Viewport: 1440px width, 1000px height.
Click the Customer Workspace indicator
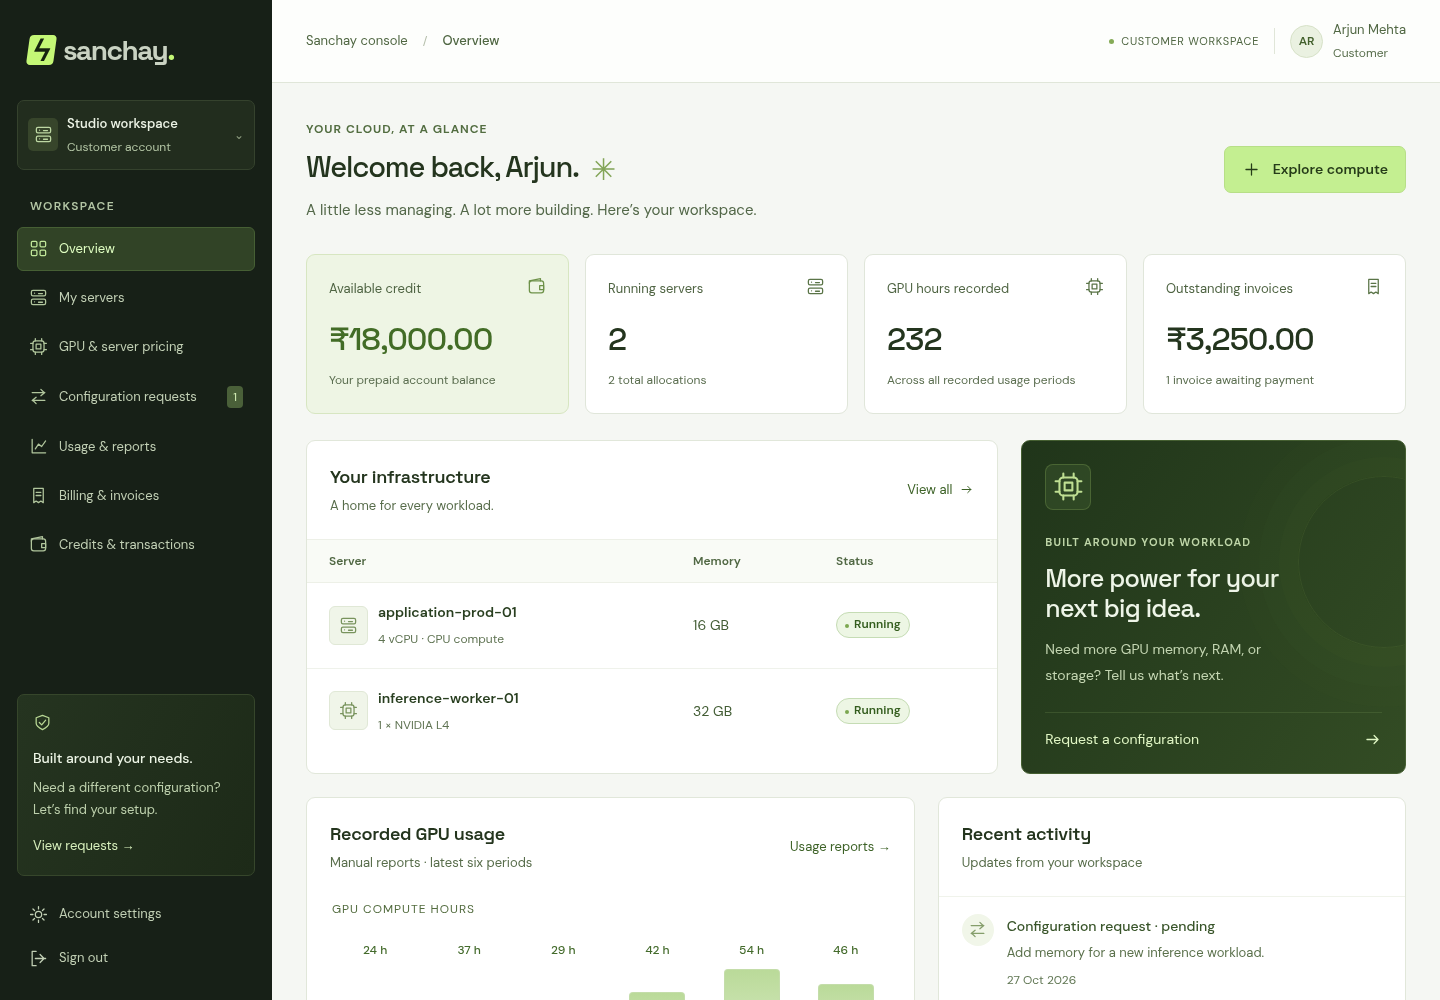coord(1184,41)
